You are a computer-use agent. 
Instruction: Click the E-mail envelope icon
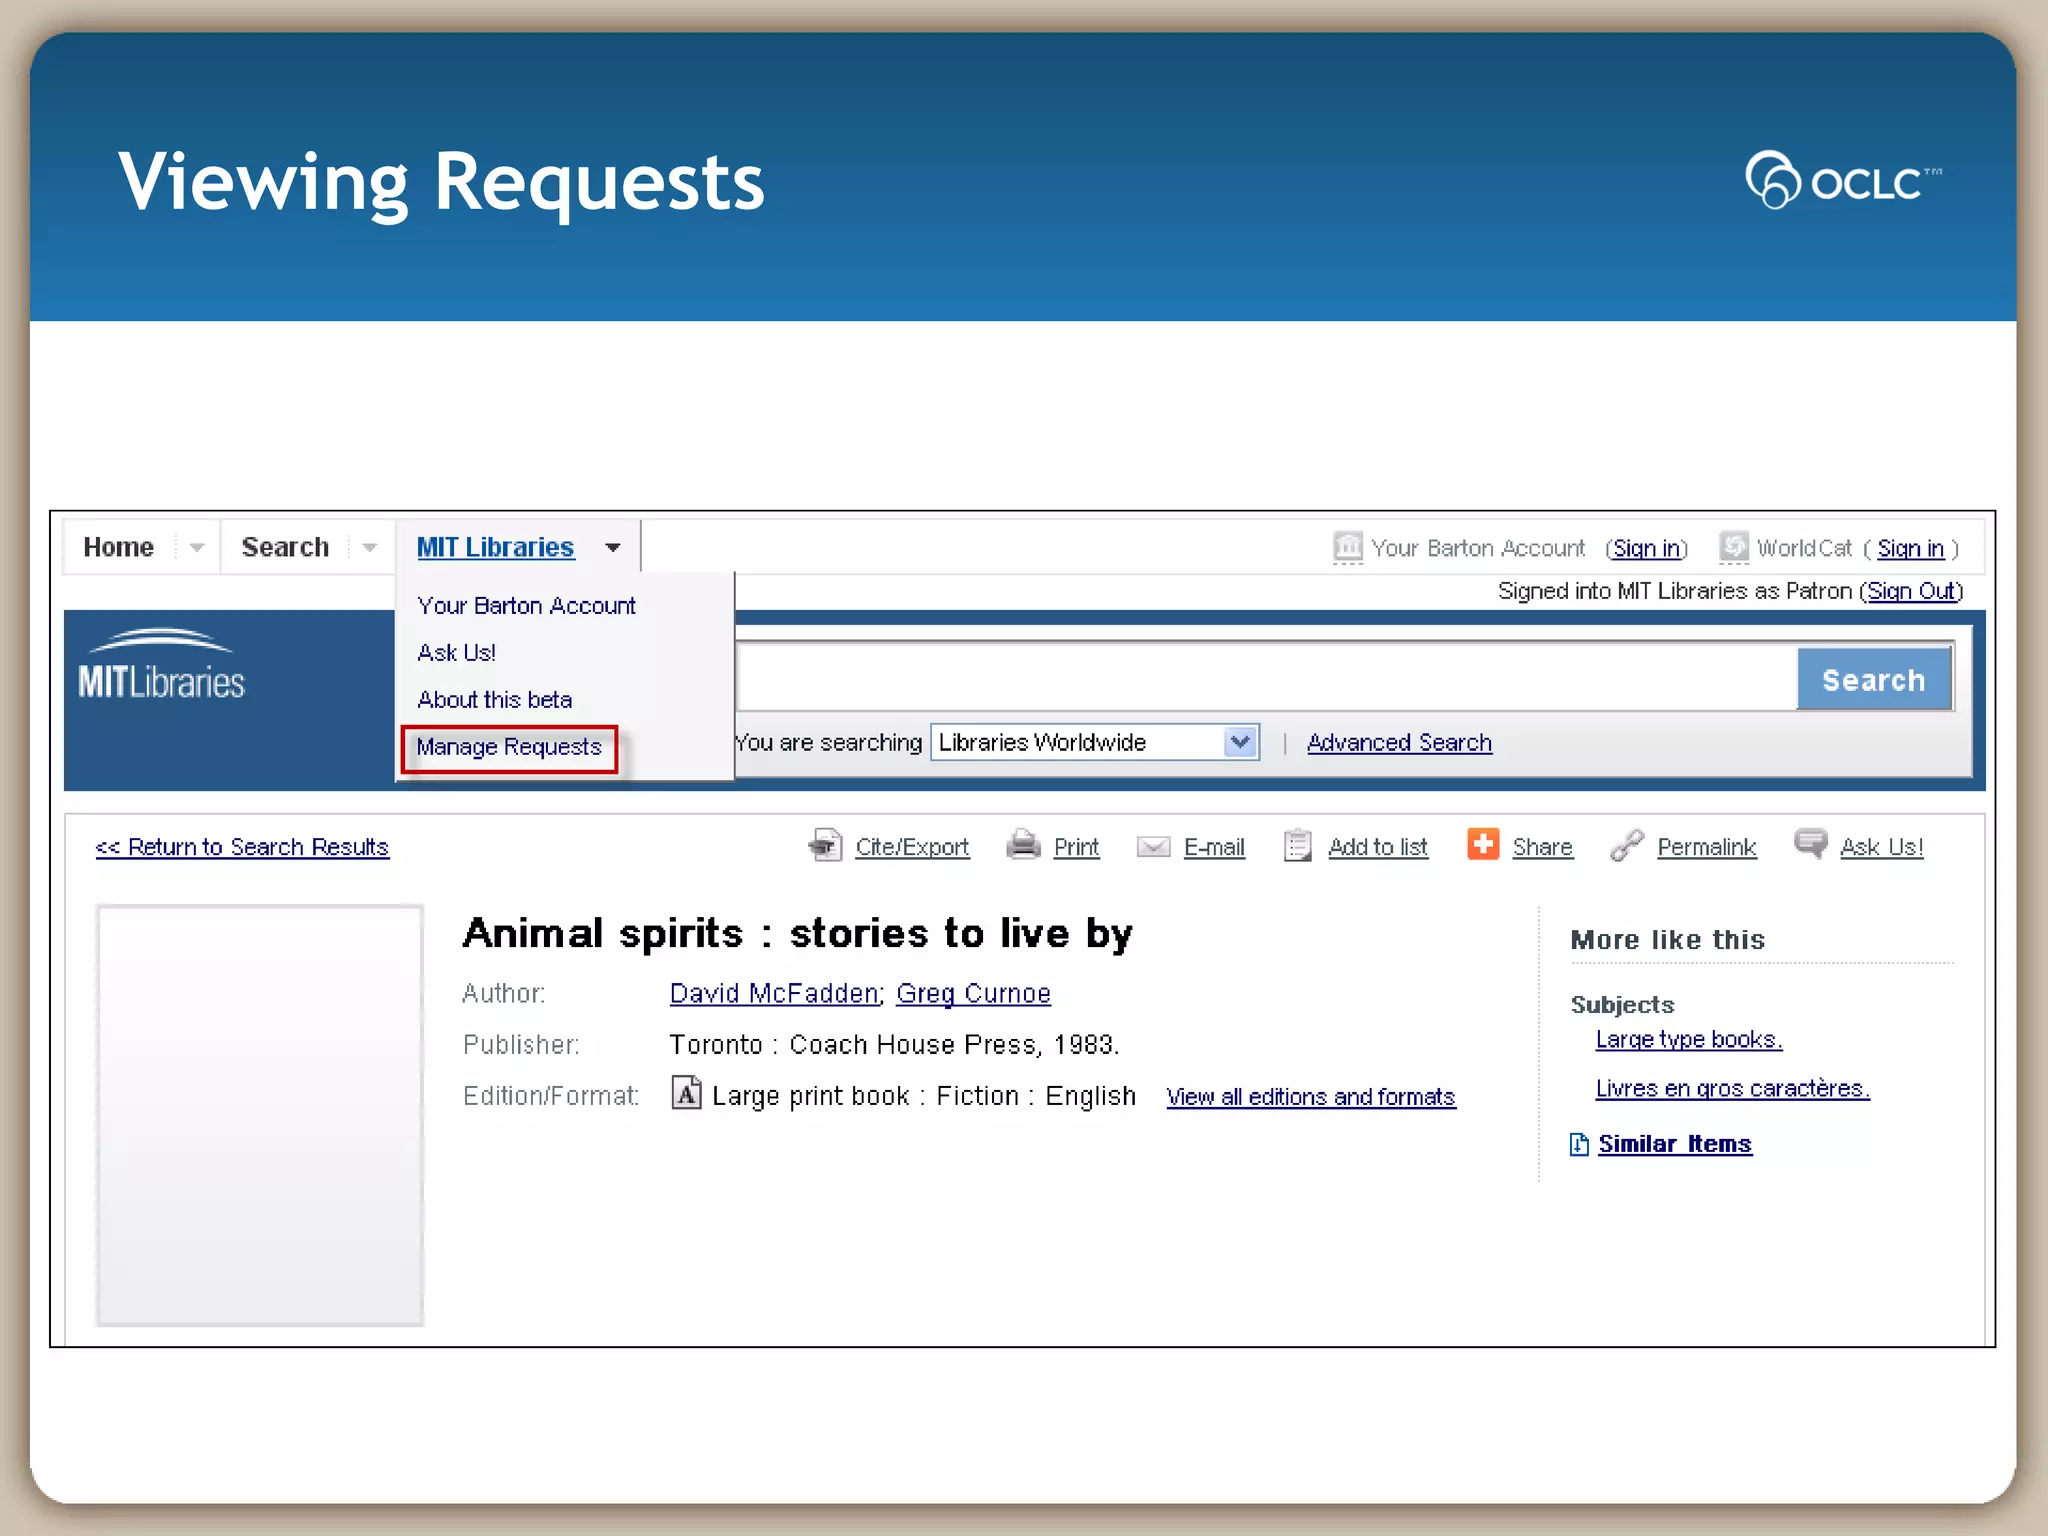1153,847
